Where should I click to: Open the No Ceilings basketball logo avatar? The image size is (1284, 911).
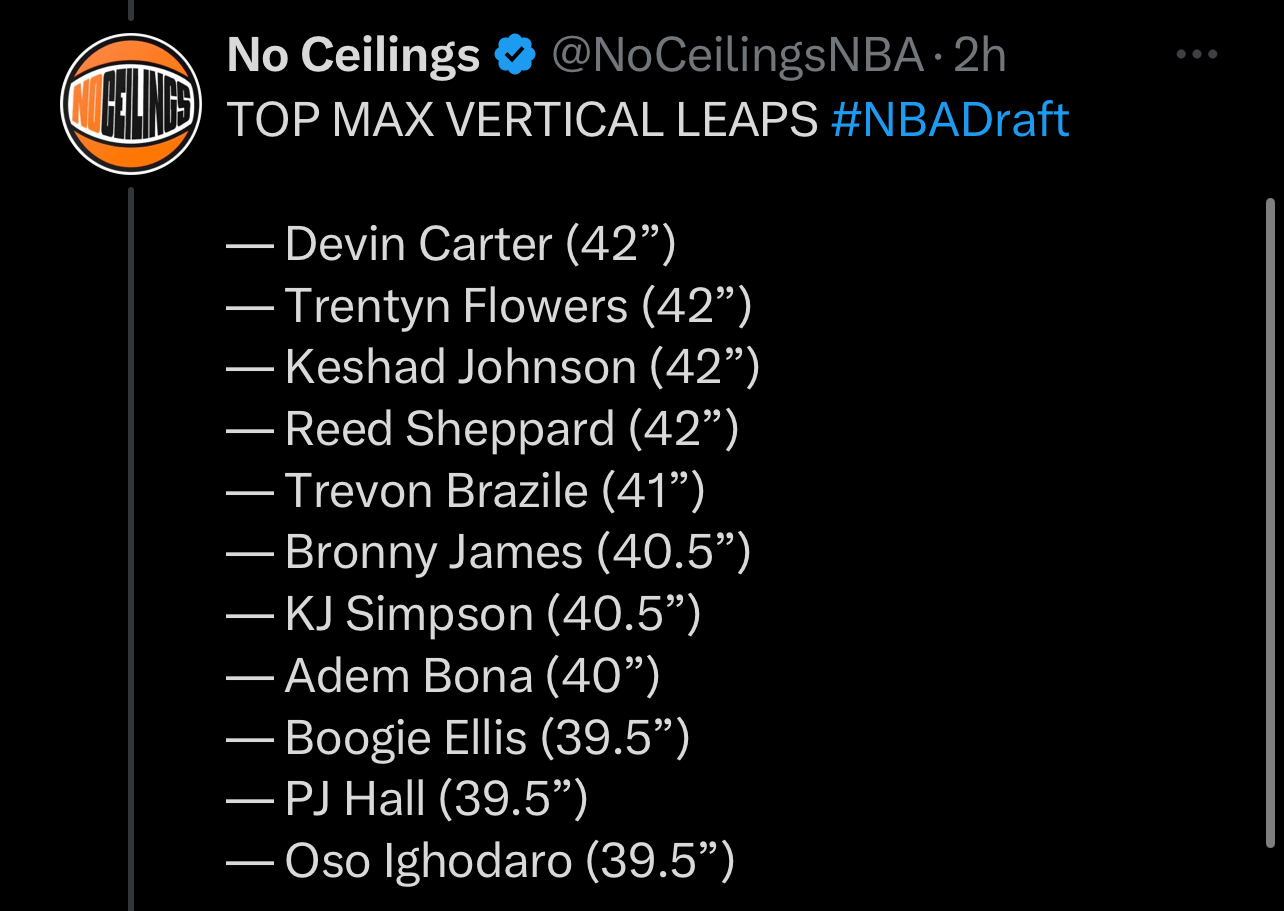coord(130,104)
